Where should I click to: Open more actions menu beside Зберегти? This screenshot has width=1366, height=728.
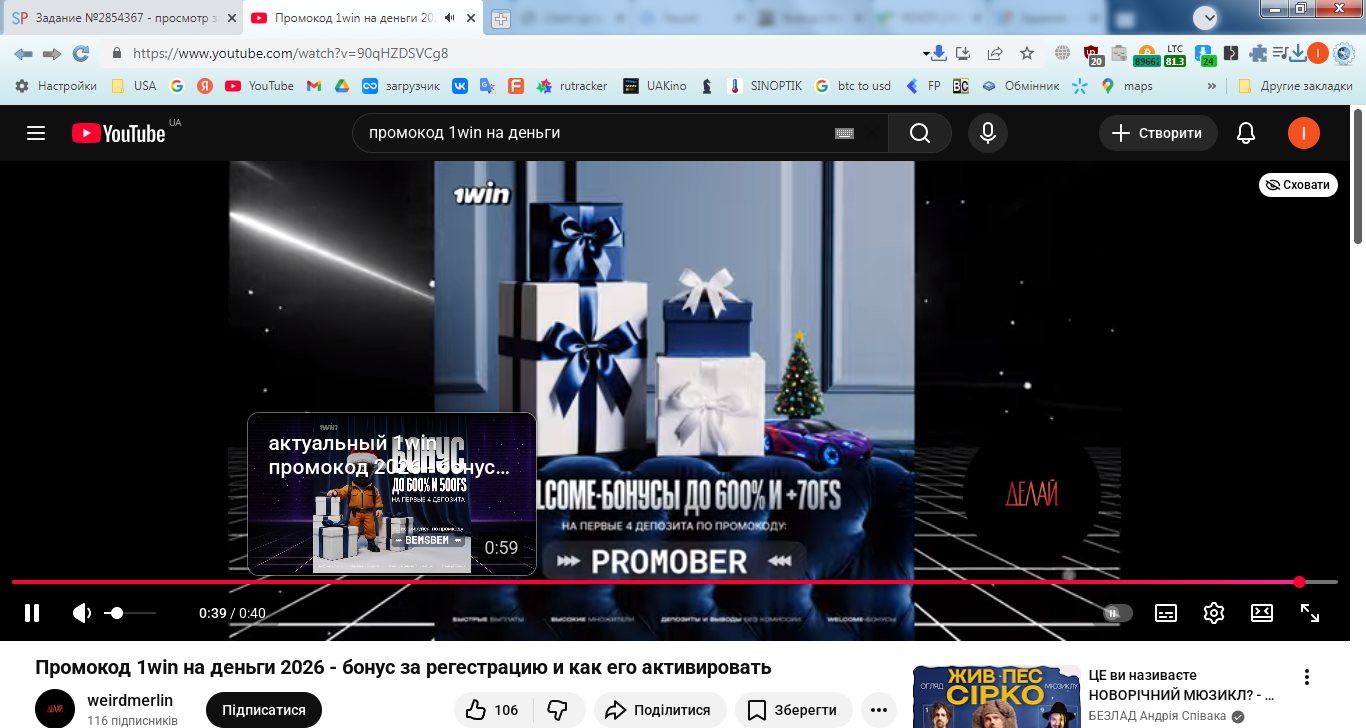879,710
